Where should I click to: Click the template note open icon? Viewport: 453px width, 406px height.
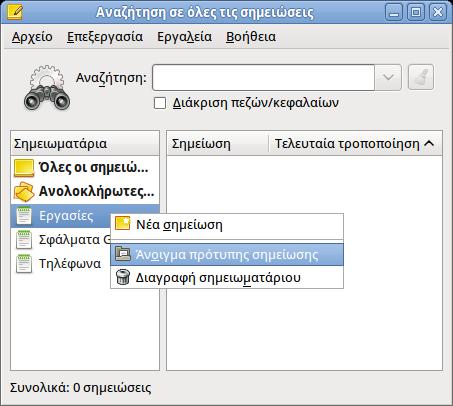click(x=123, y=254)
